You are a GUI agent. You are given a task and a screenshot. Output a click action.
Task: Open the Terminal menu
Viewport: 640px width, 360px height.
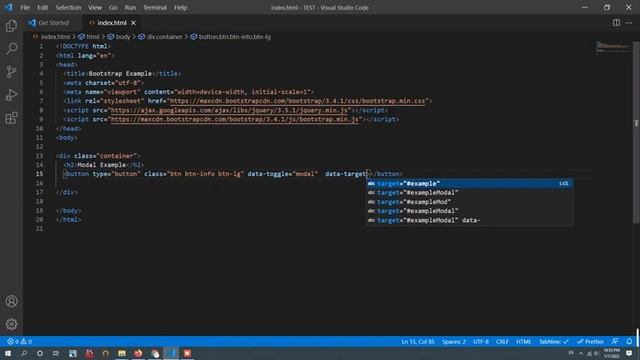point(155,7)
